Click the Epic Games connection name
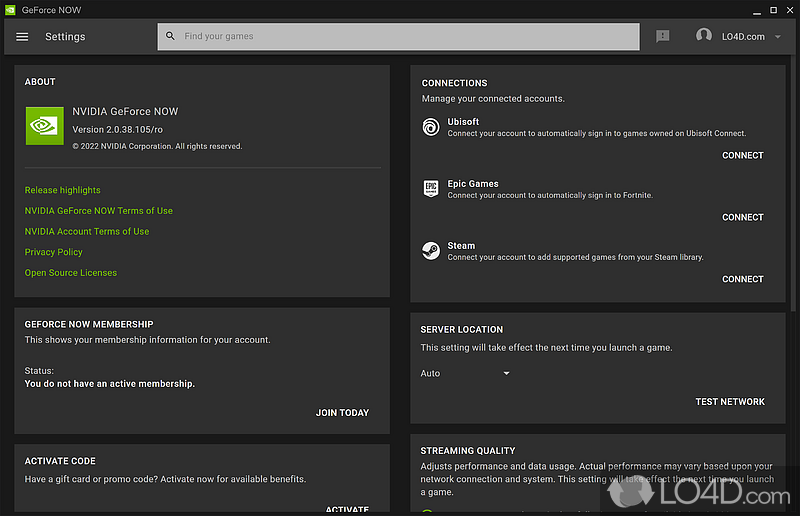The height and width of the screenshot is (516, 800). pos(472,184)
